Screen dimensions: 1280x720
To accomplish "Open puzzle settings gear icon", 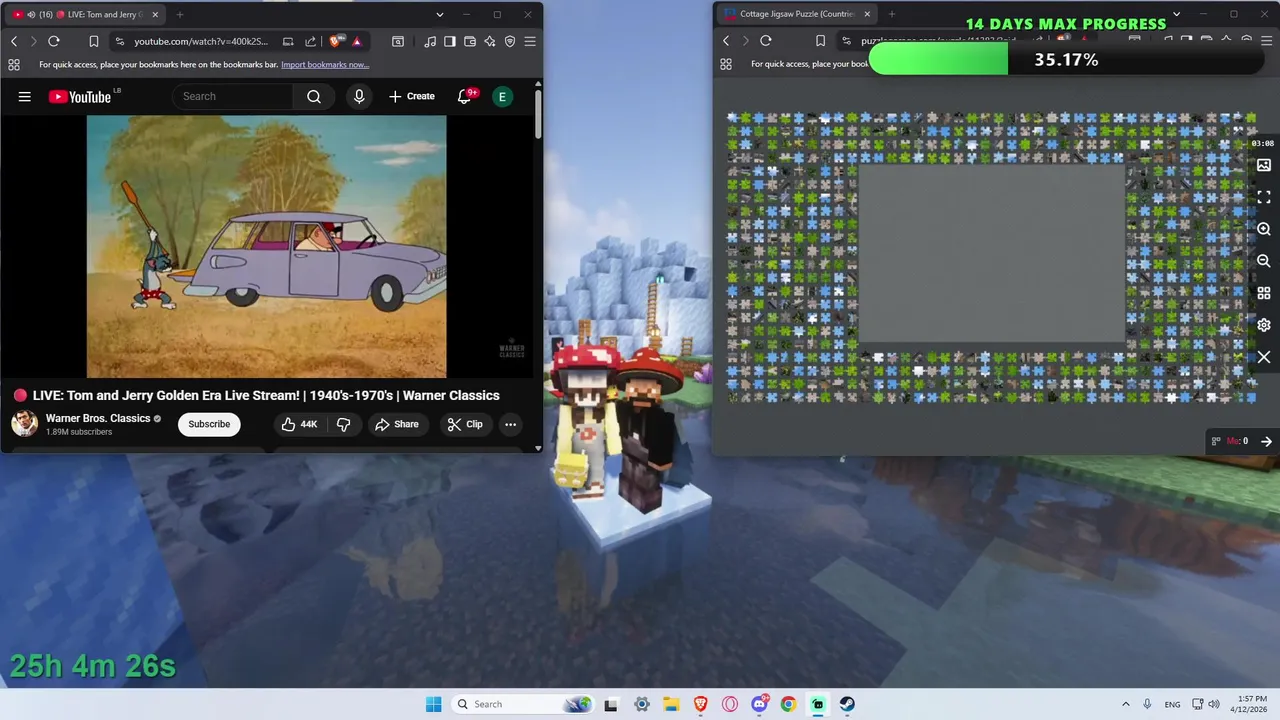I will click(x=1264, y=325).
